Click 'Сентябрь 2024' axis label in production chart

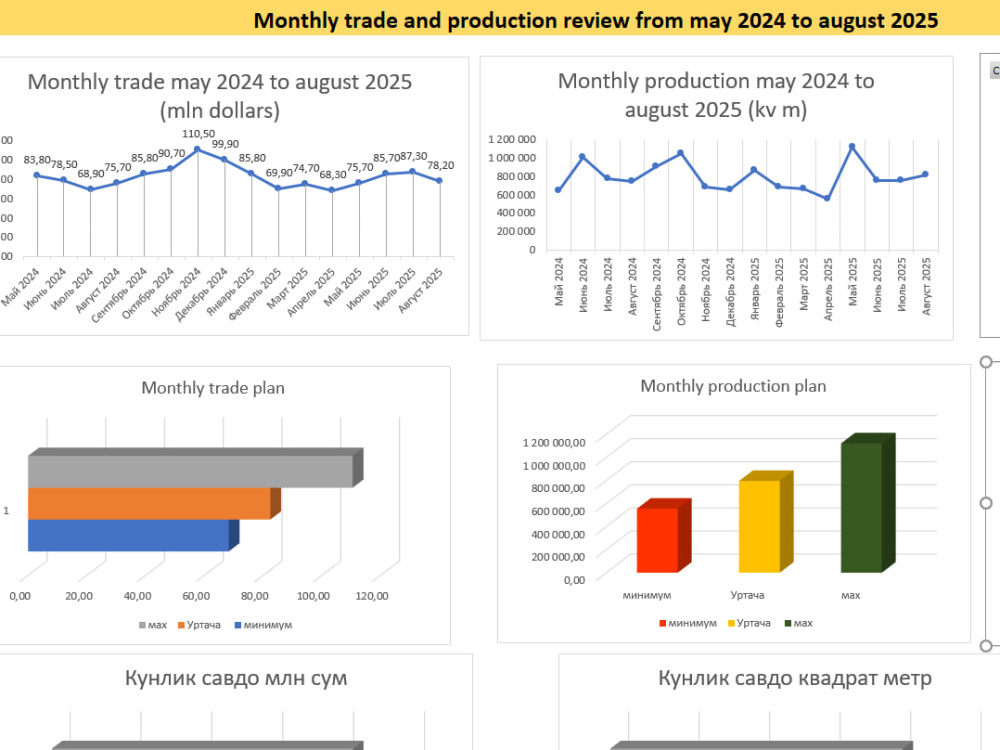656,294
